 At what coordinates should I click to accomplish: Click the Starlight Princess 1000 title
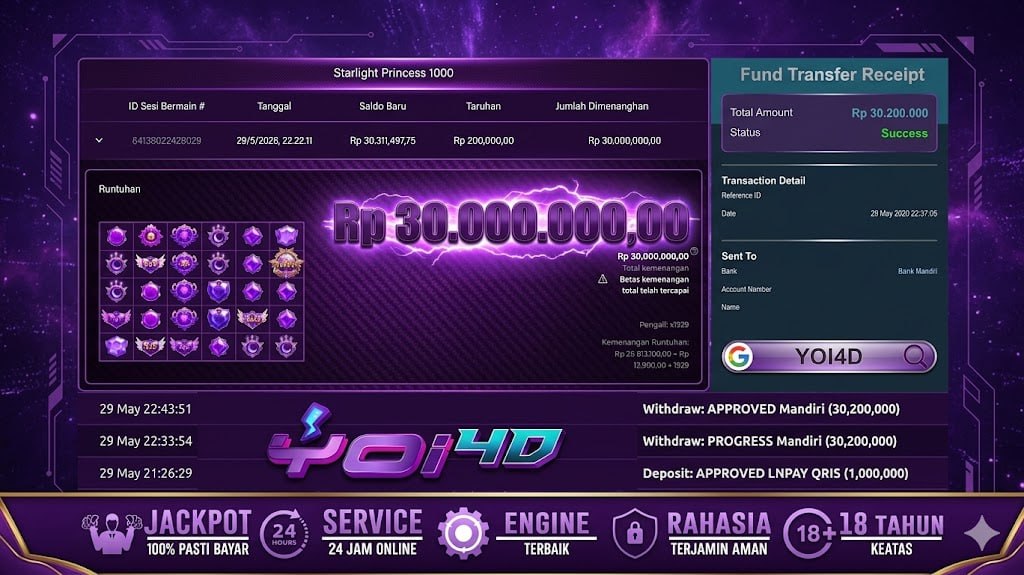tap(393, 73)
